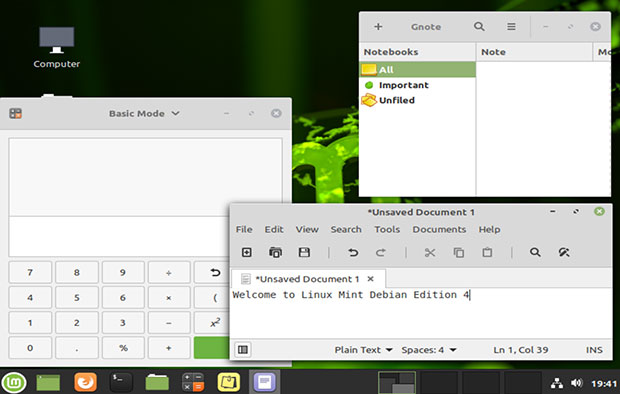Click the calculator key 2
Screen dimensions: 620x394
77,323
